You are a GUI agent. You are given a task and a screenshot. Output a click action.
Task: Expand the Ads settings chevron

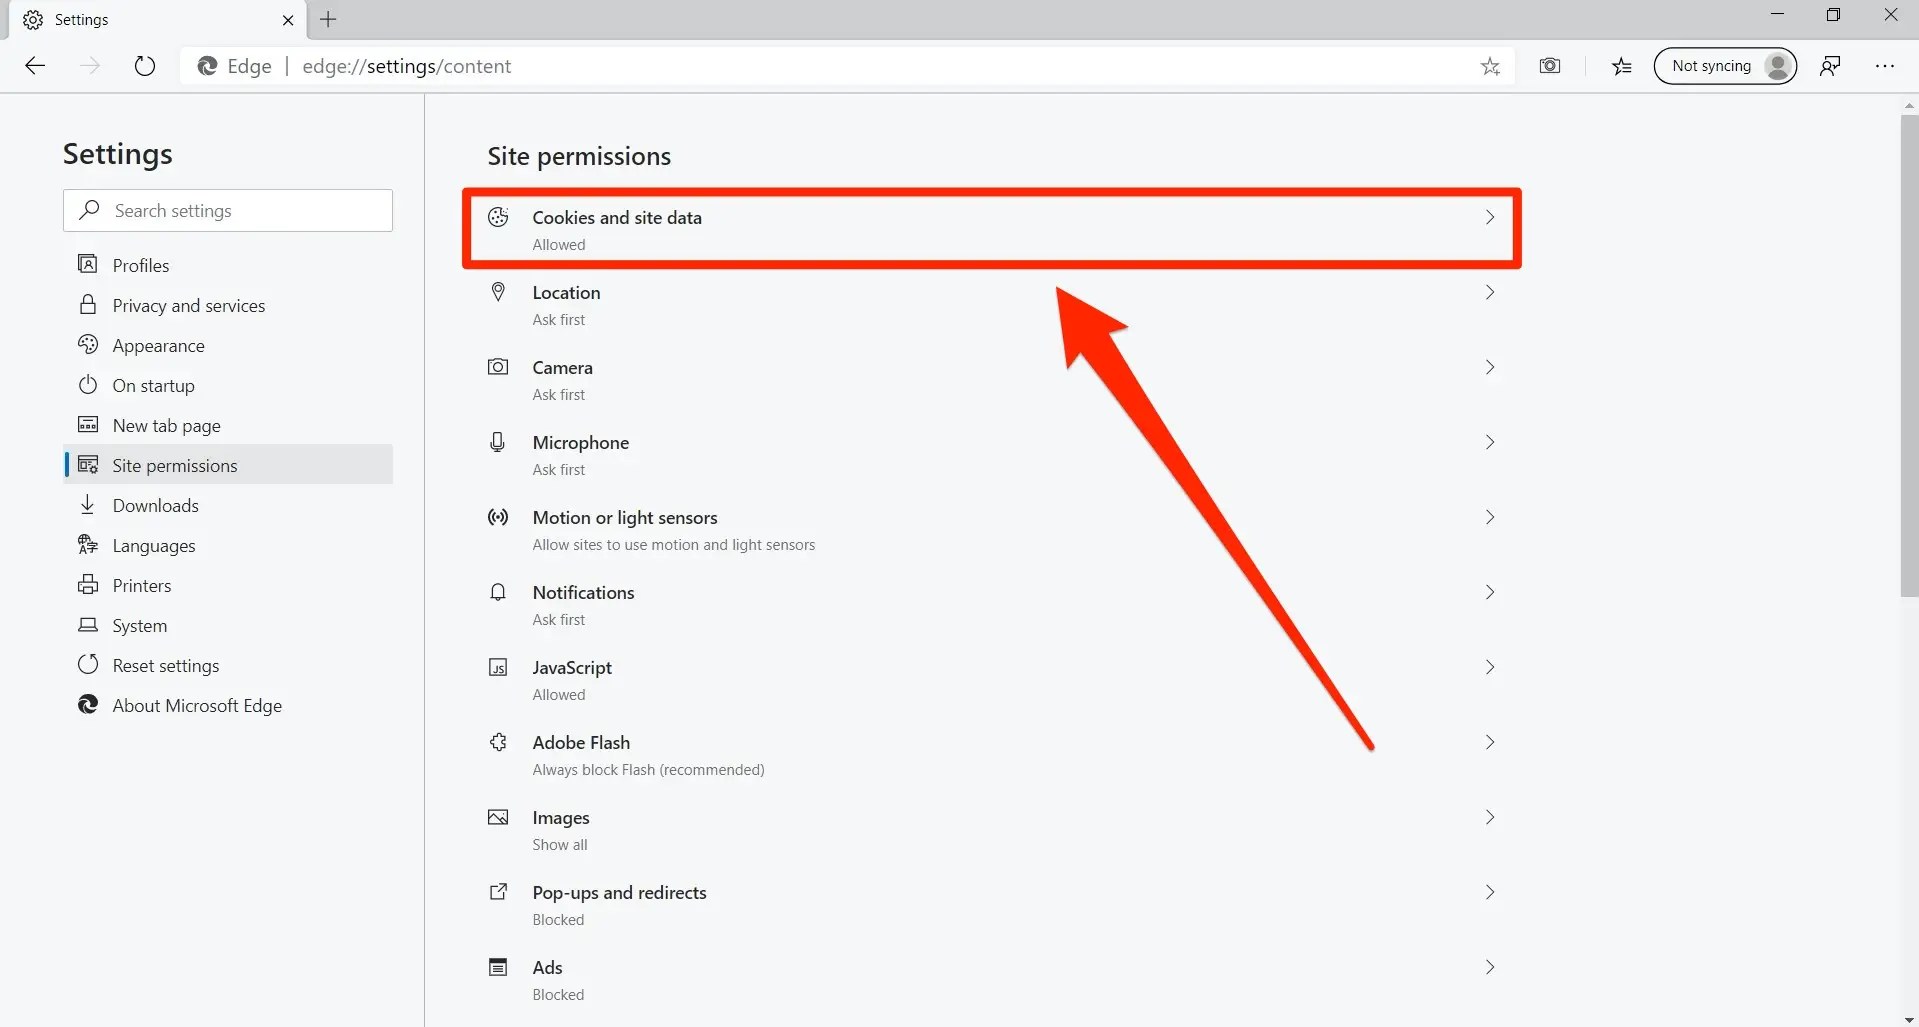tap(1489, 967)
